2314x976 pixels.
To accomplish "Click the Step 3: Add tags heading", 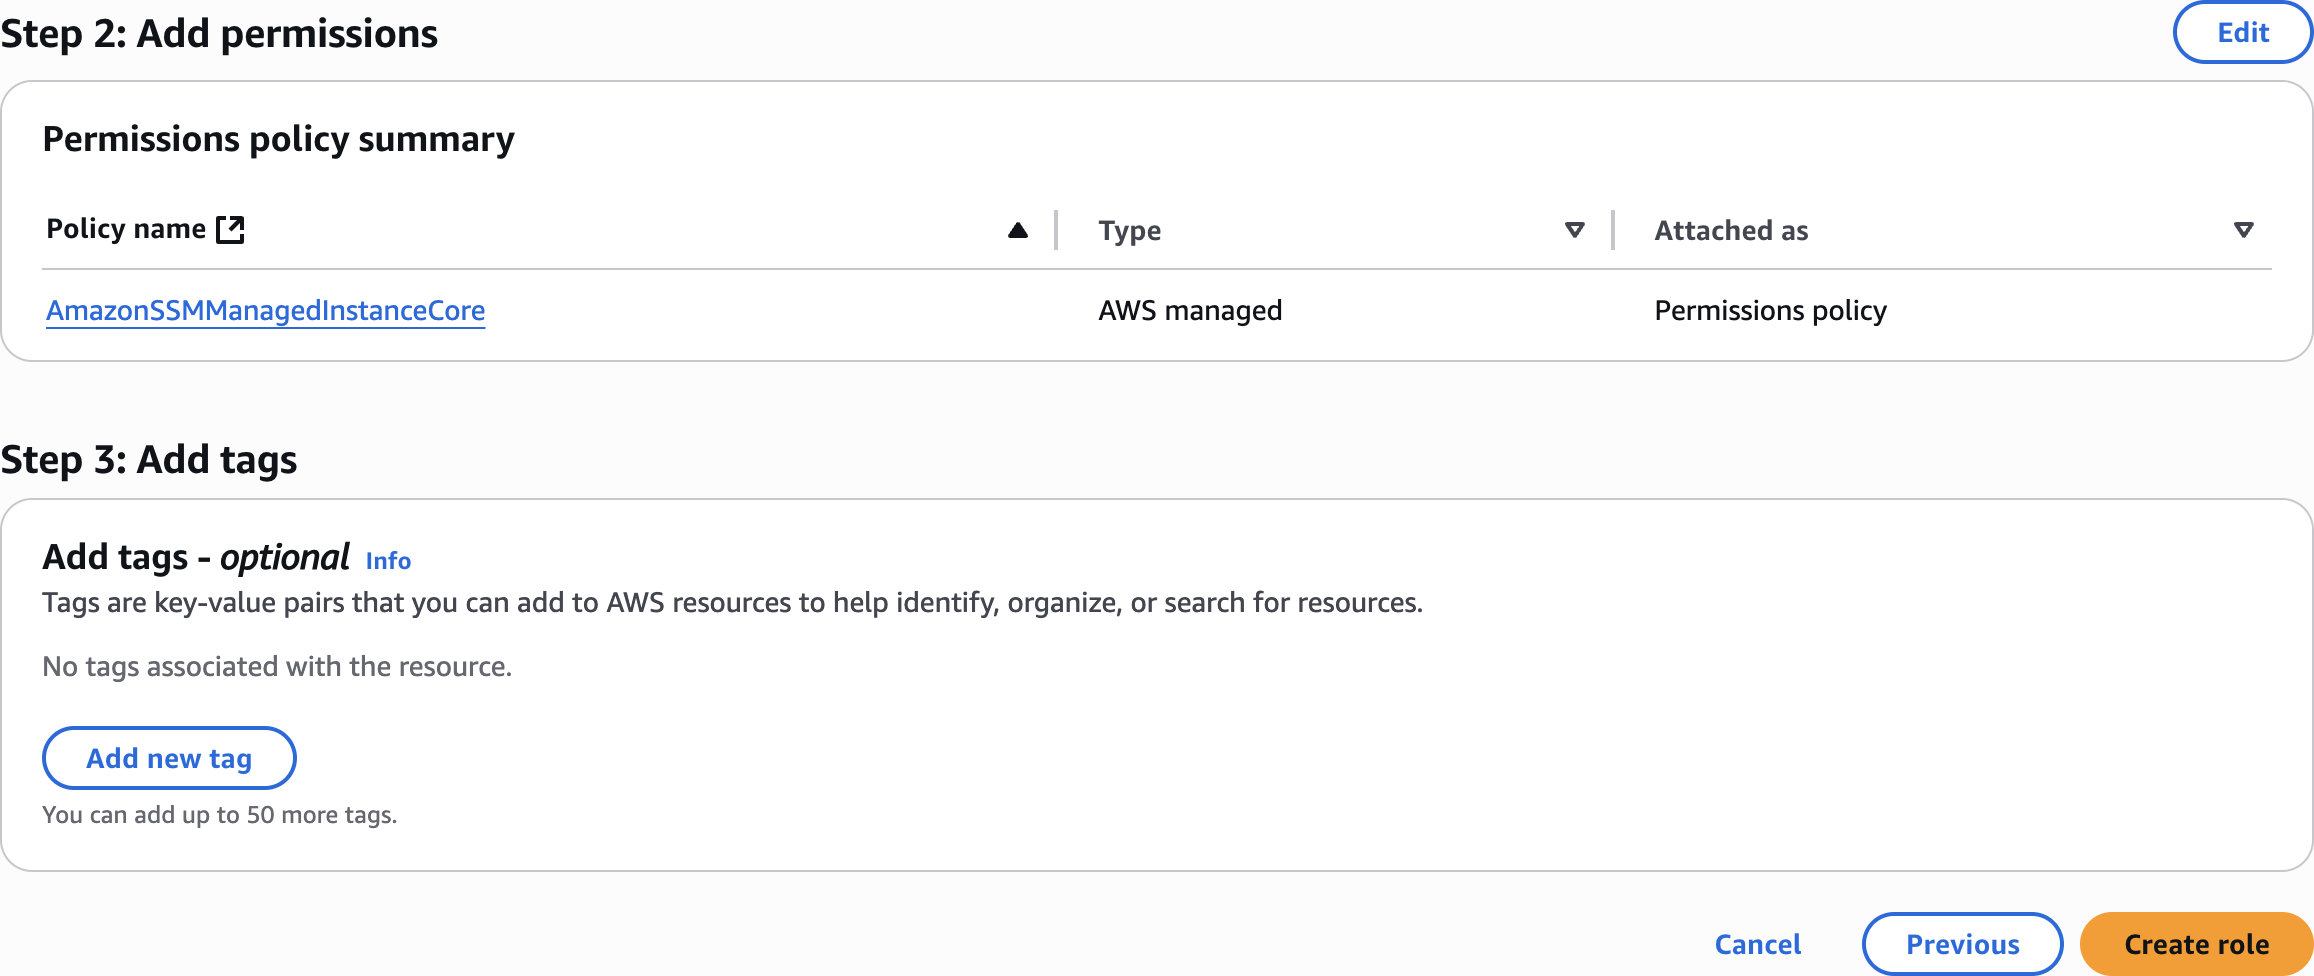I will click(149, 460).
